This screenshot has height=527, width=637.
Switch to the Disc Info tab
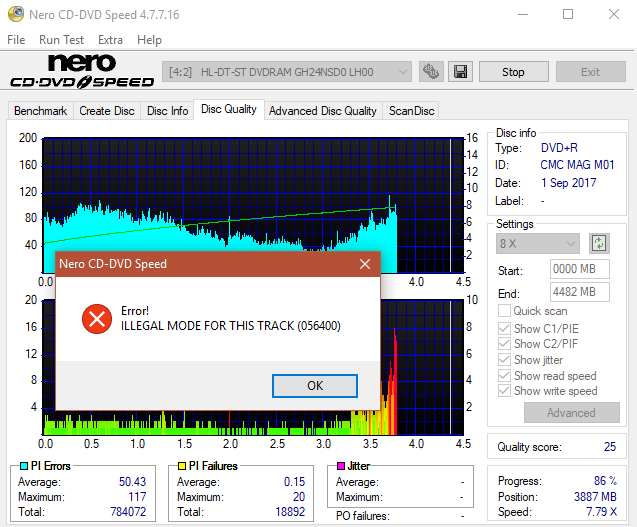pyautogui.click(x=167, y=111)
